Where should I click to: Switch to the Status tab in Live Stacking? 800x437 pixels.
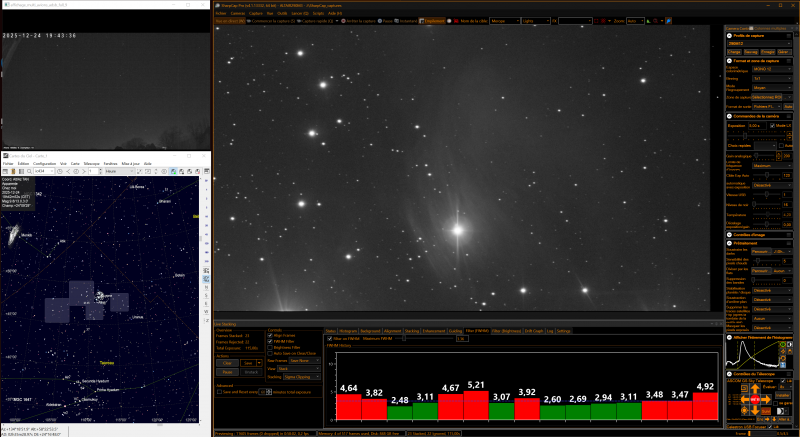pyautogui.click(x=331, y=331)
